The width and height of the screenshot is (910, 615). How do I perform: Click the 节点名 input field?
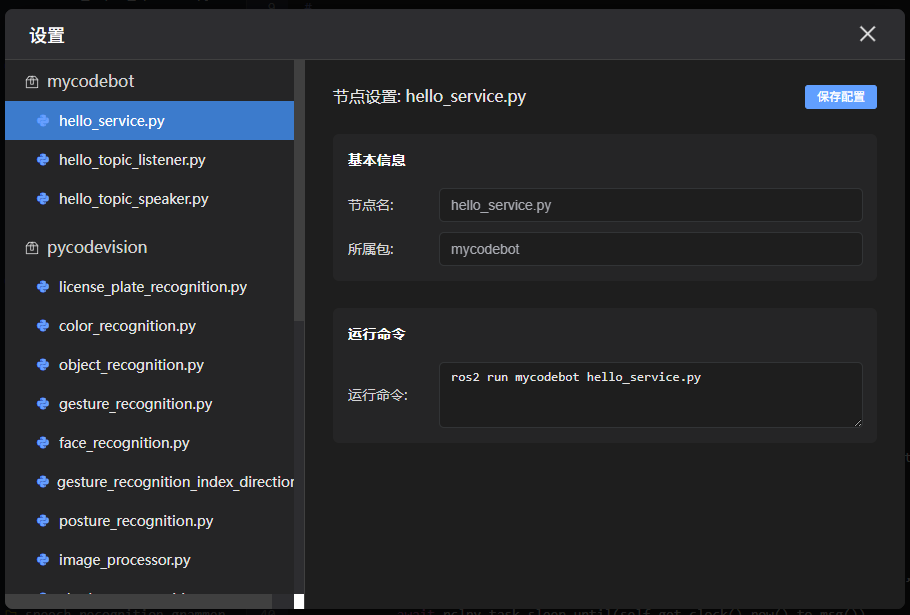pos(650,205)
